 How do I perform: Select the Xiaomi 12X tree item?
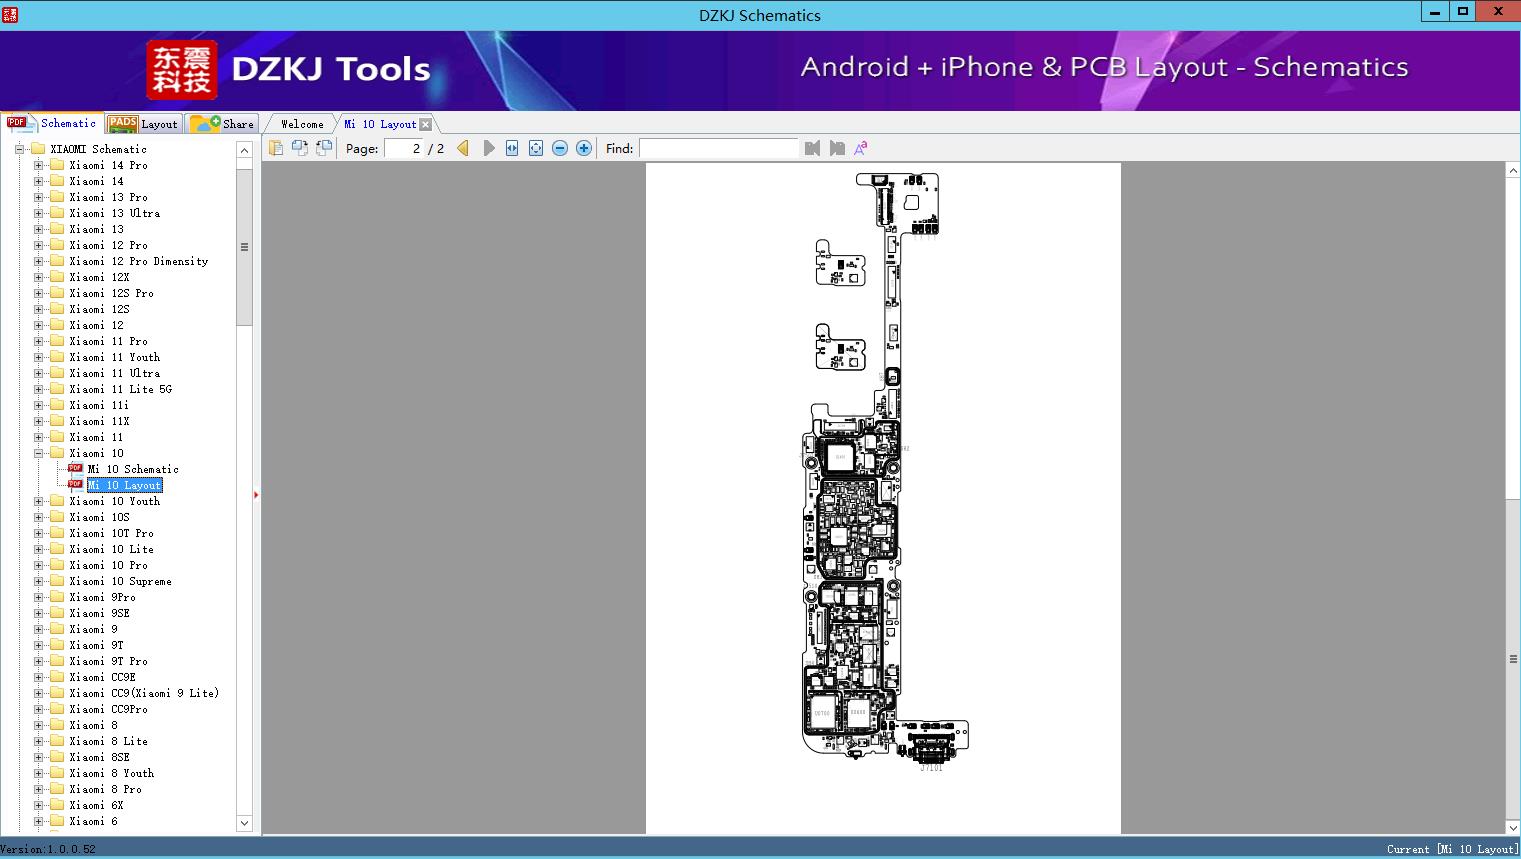coord(99,277)
